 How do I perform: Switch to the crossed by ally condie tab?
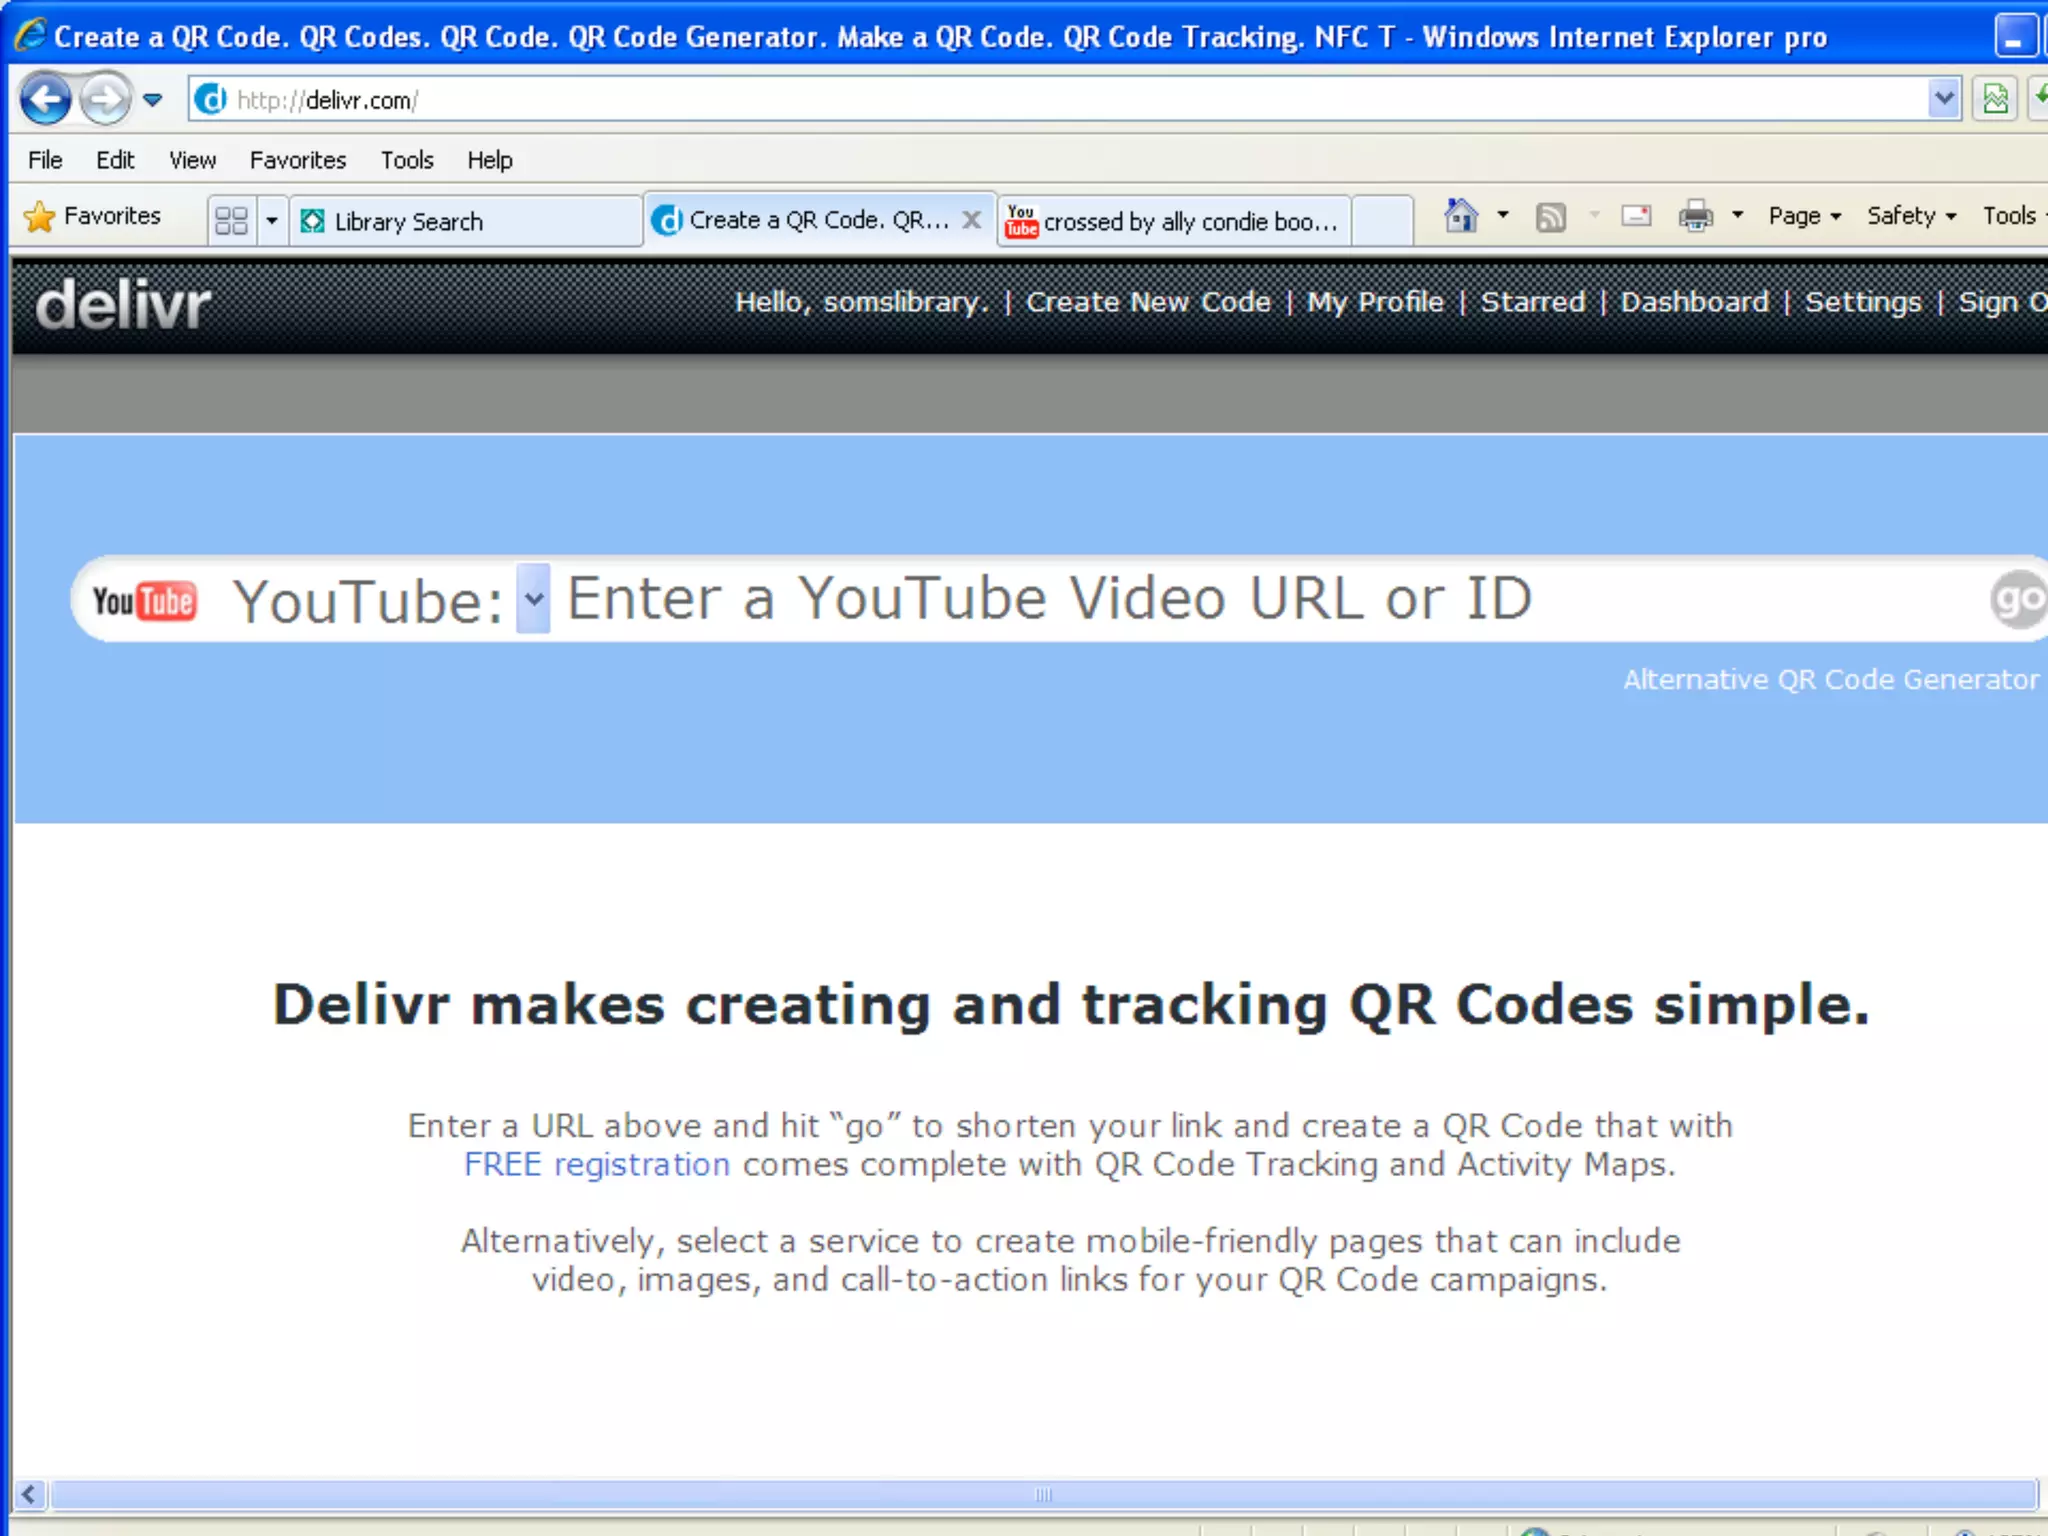click(x=1175, y=221)
